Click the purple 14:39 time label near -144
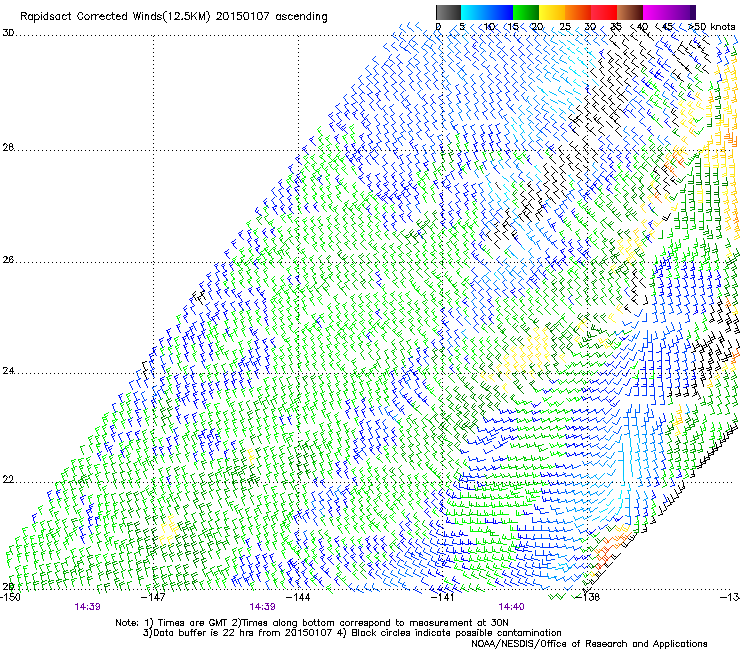The height and width of the screenshot is (650, 740). tap(262, 607)
